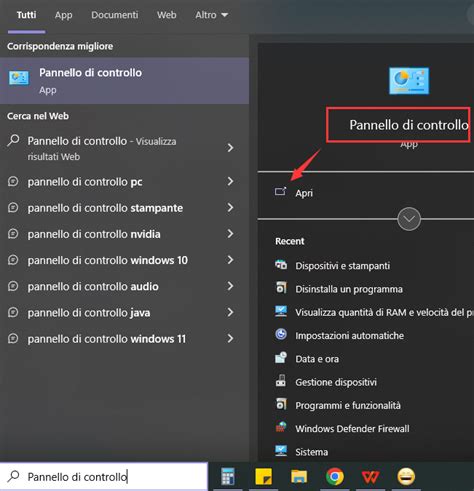The width and height of the screenshot is (474, 491).
Task: Open Dispositivi e stampanti recent item
Action: point(343,266)
